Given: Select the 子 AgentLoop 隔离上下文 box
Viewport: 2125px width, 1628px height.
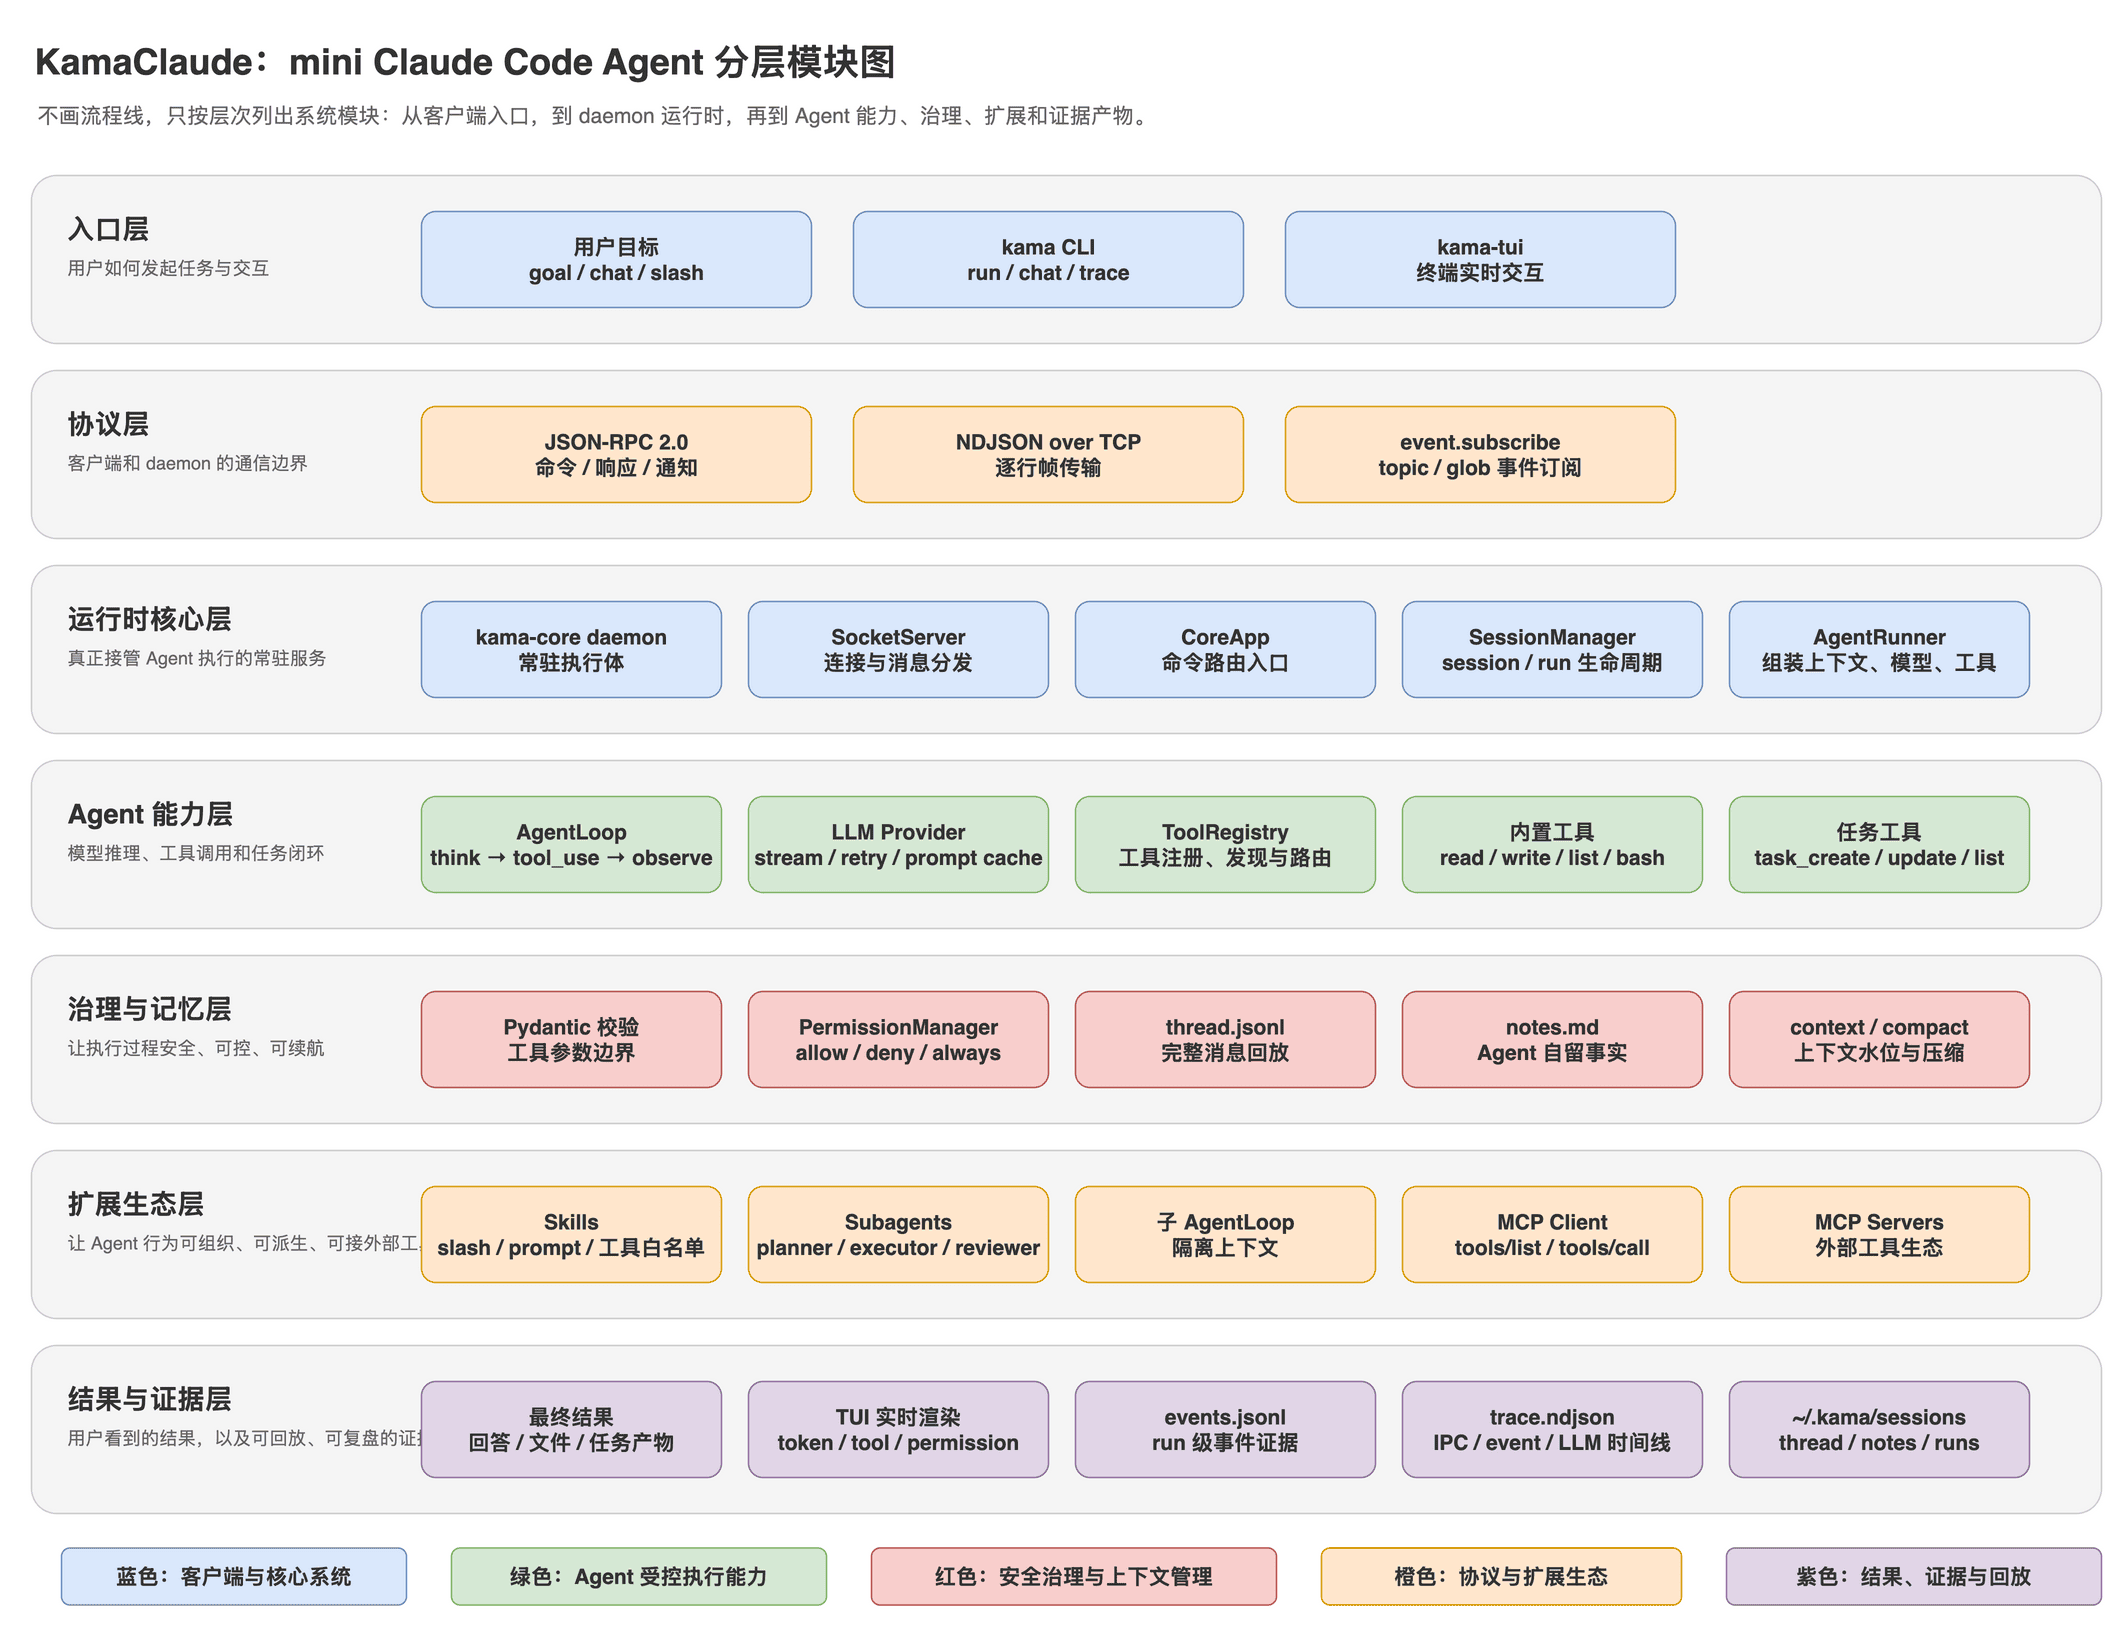Looking at the screenshot, I should coord(1225,1234).
